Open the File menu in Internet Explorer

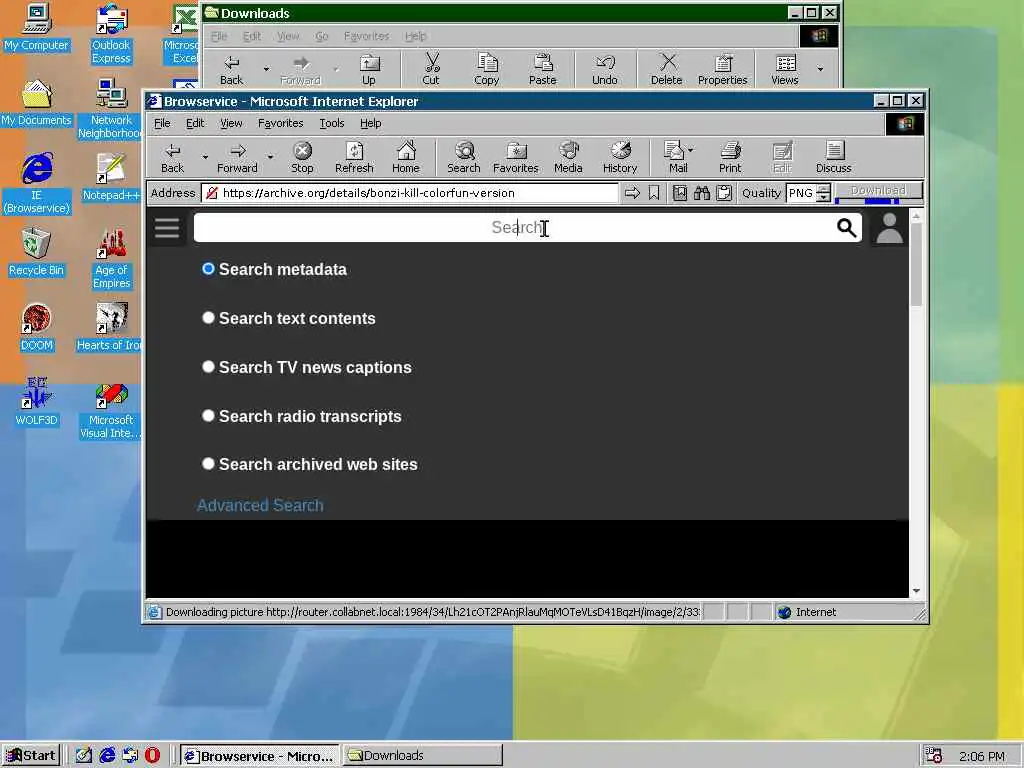click(x=162, y=123)
